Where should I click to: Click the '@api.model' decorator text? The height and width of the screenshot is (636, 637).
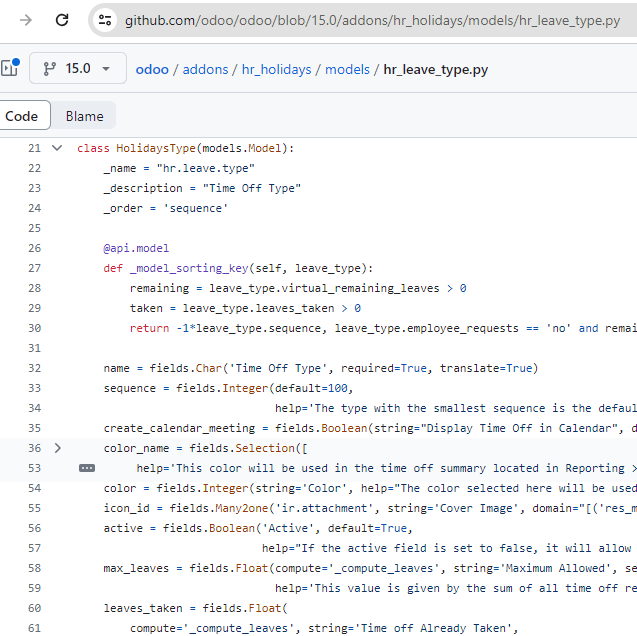pos(136,248)
